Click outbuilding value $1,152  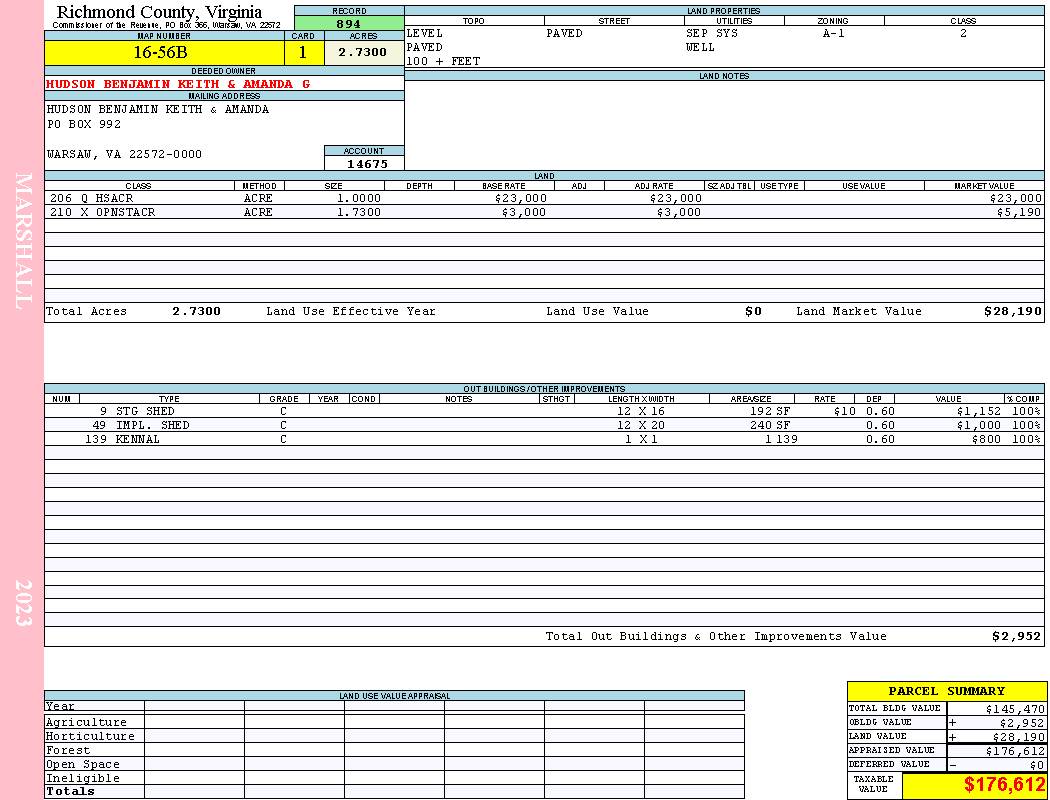click(978, 412)
